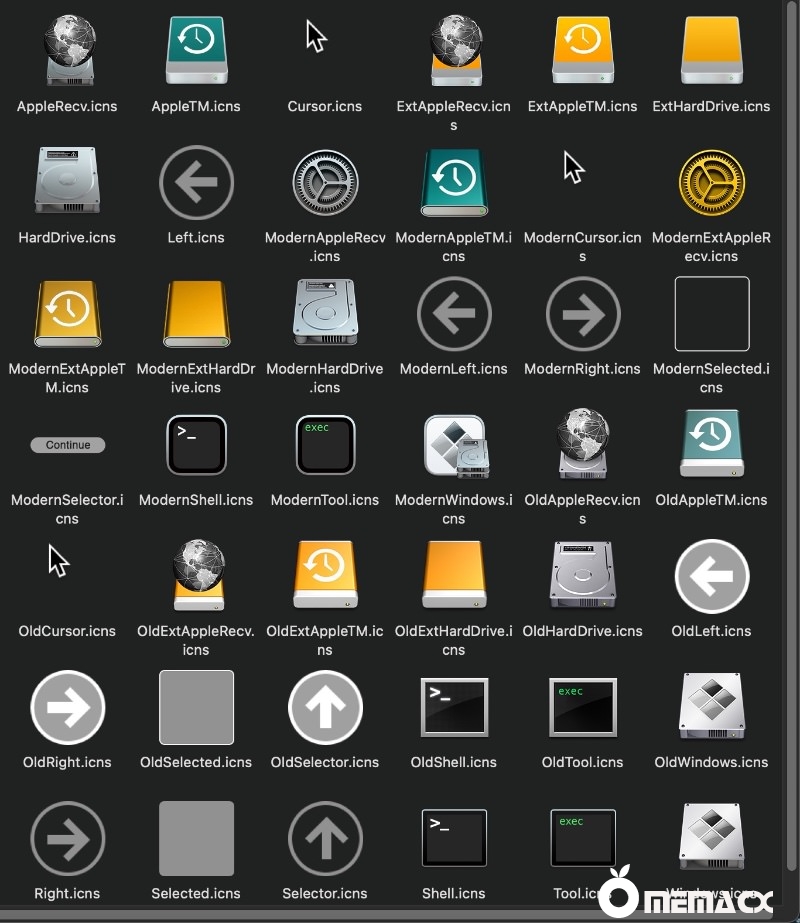Select the OldLeft.icns white arrow icon

pyautogui.click(x=711, y=576)
